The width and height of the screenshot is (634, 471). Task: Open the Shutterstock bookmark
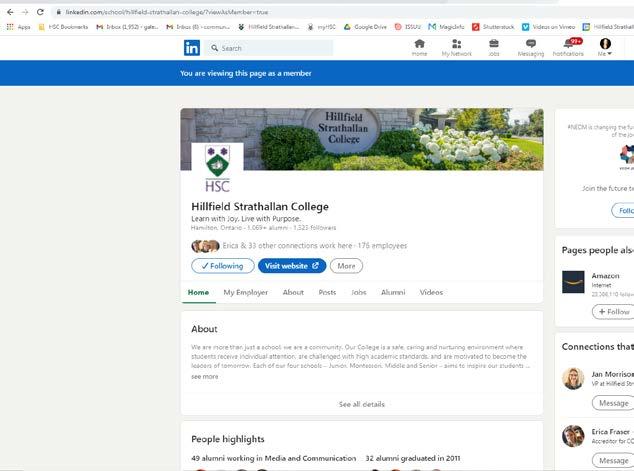493,27
